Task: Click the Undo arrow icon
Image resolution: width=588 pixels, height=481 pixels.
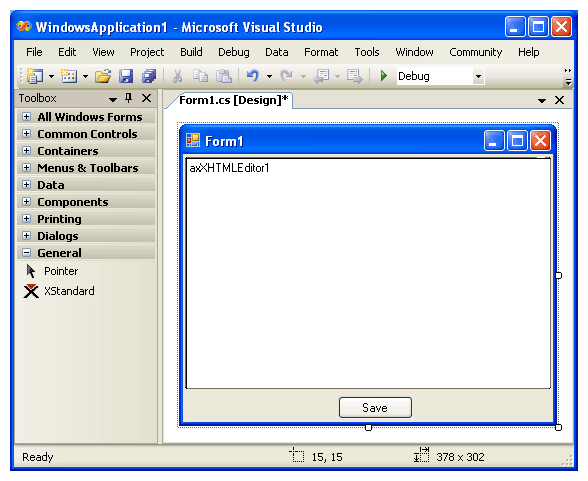Action: point(253,76)
